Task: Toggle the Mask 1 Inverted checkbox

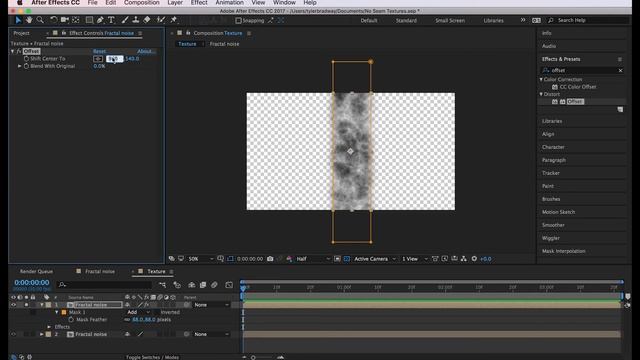Action: tap(157, 312)
